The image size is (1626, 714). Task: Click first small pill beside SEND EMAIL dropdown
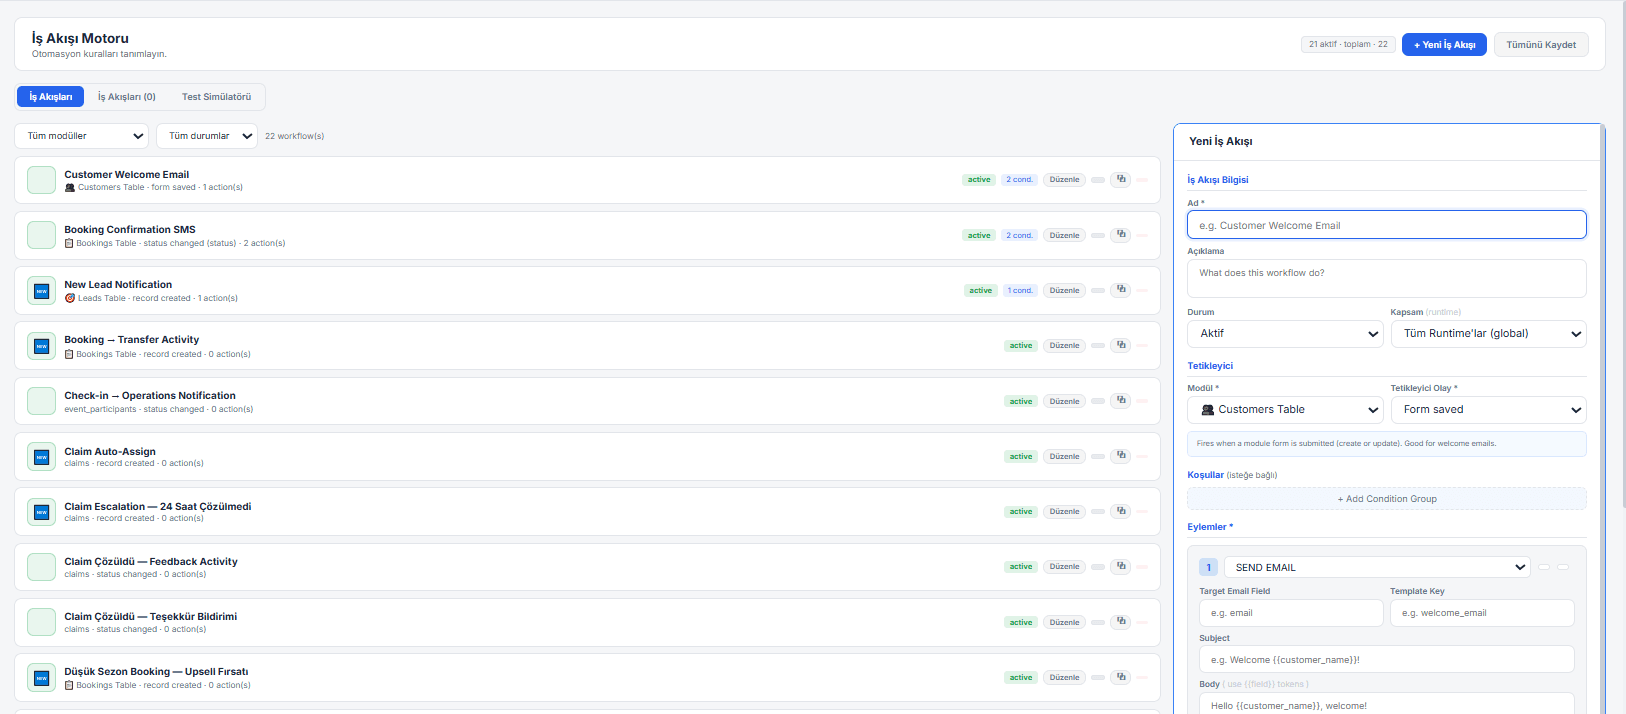pos(1544,567)
